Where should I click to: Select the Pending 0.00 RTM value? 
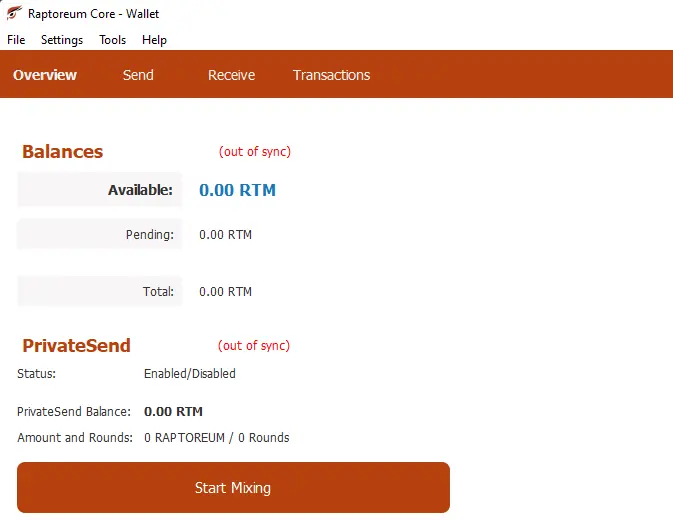(225, 235)
